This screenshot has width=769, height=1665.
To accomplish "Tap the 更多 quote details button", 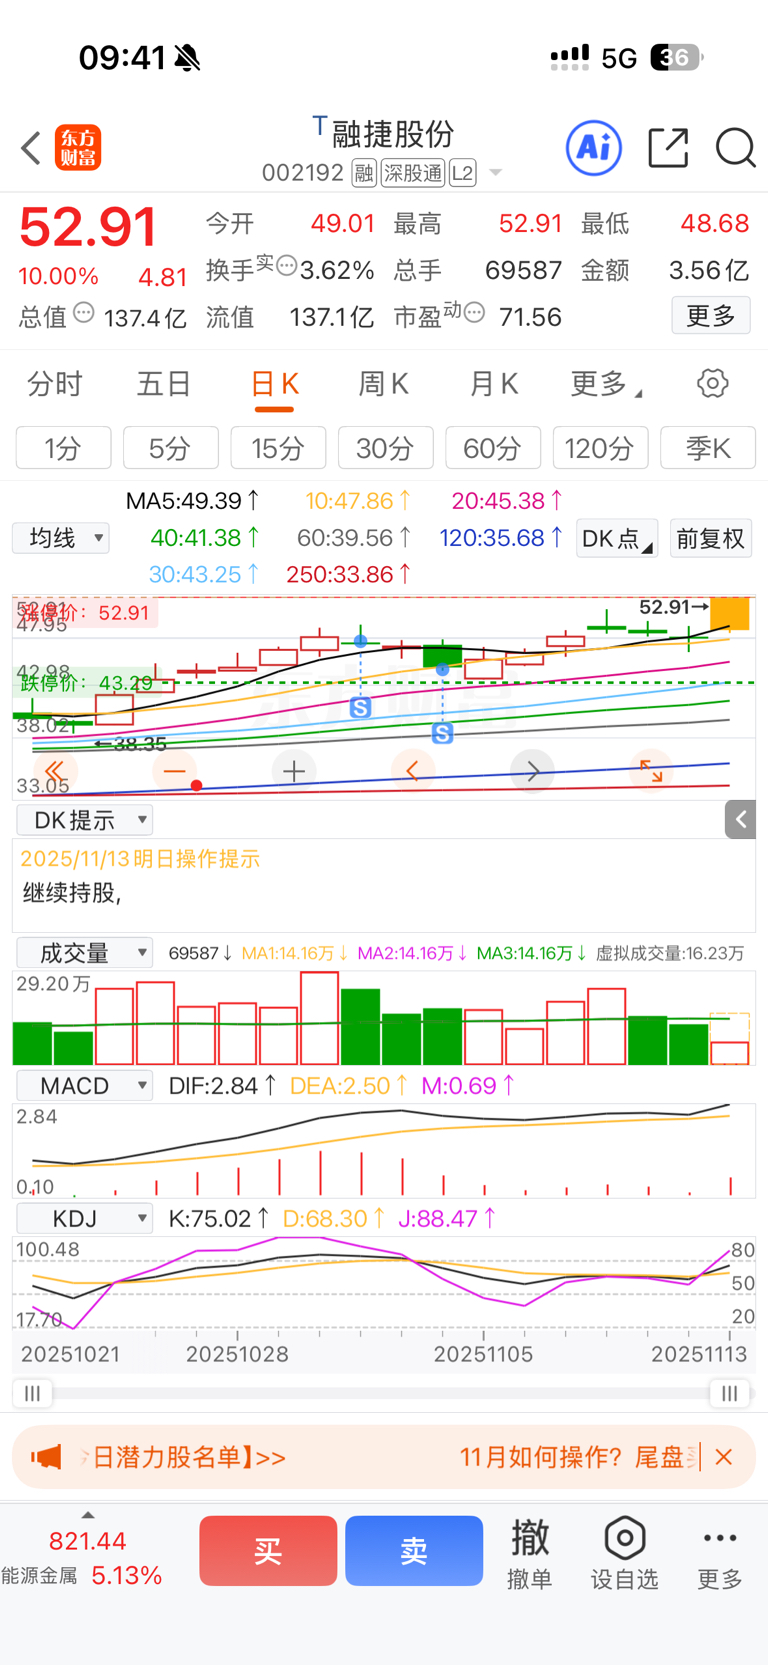I will pyautogui.click(x=711, y=316).
